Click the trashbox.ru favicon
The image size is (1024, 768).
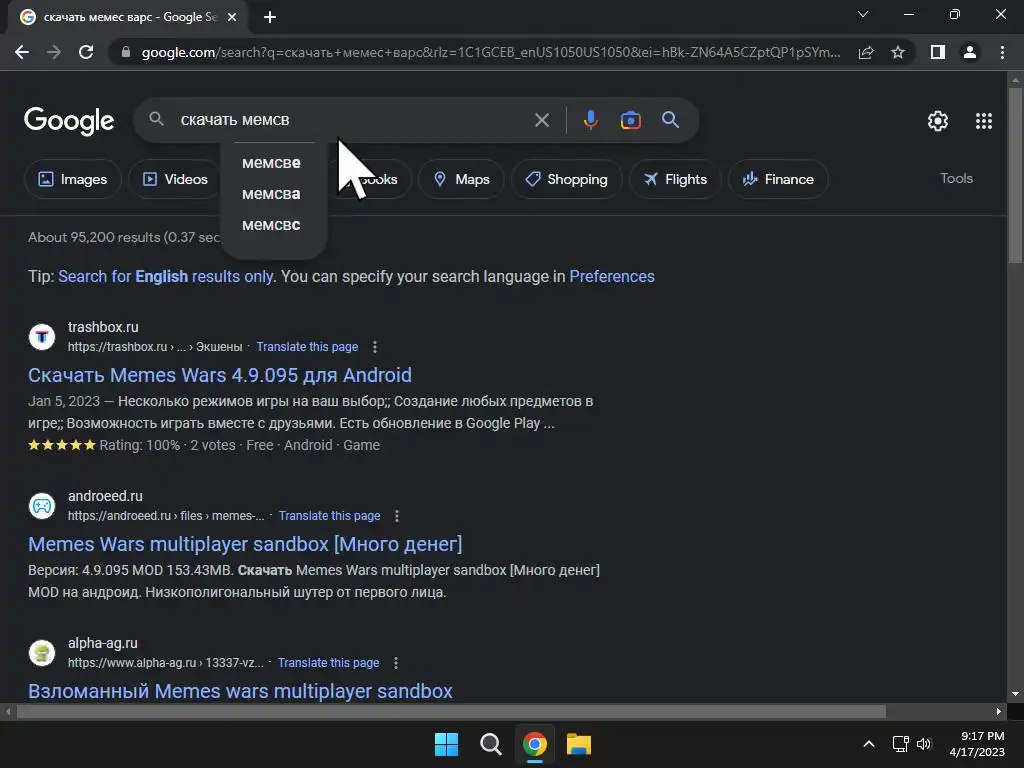coord(42,337)
